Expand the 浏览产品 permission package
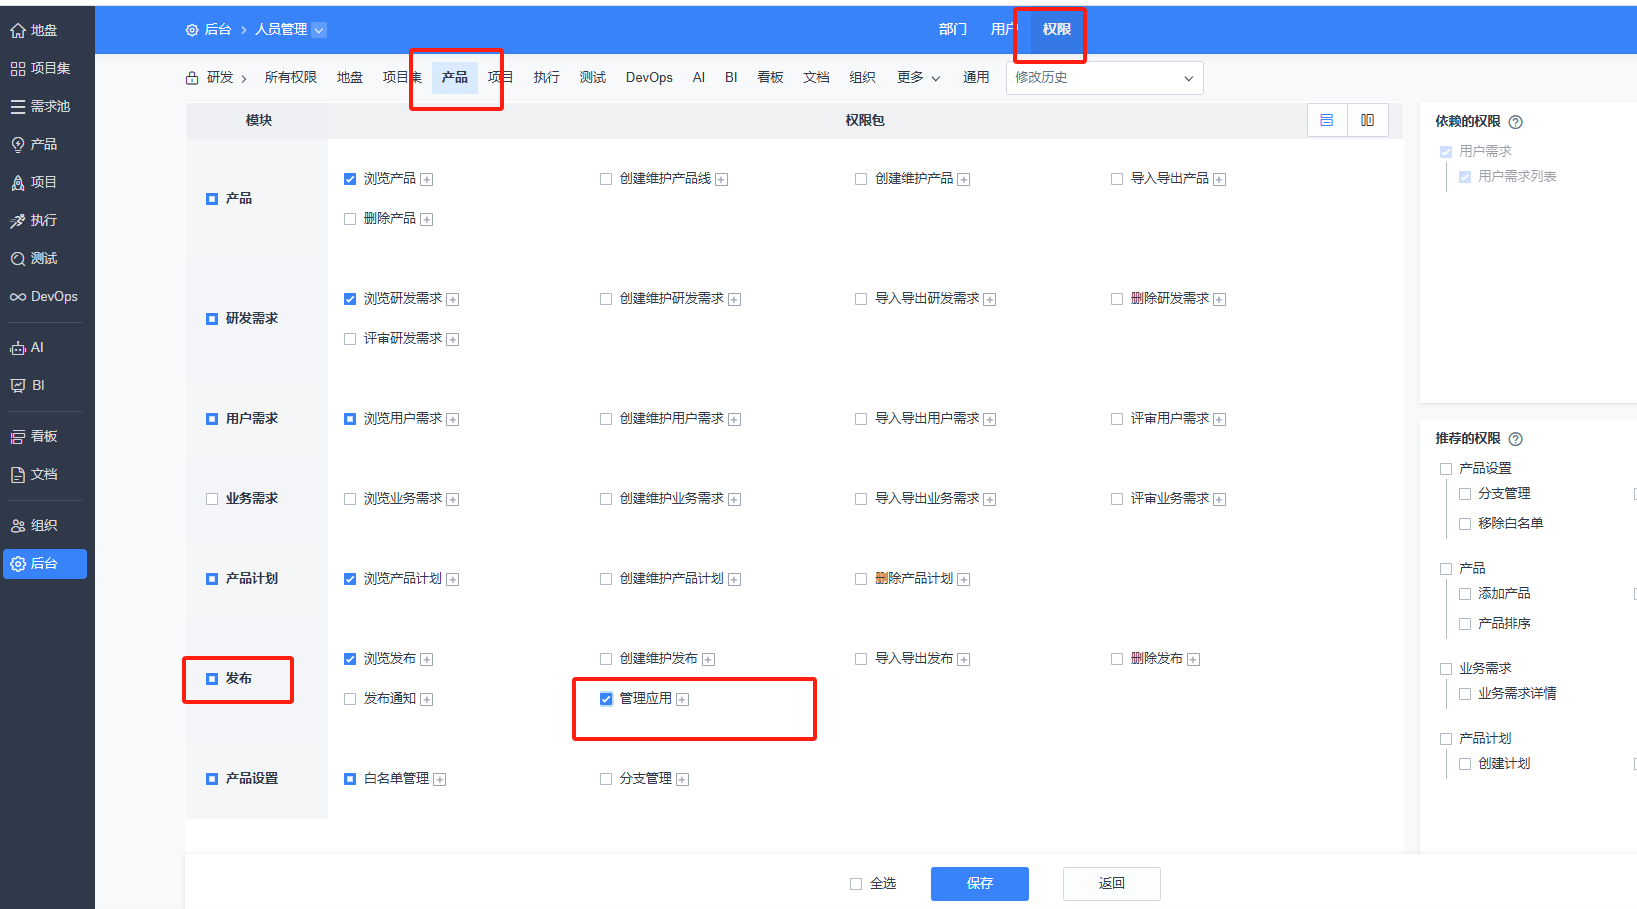Image resolution: width=1637 pixels, height=909 pixels. point(427,180)
